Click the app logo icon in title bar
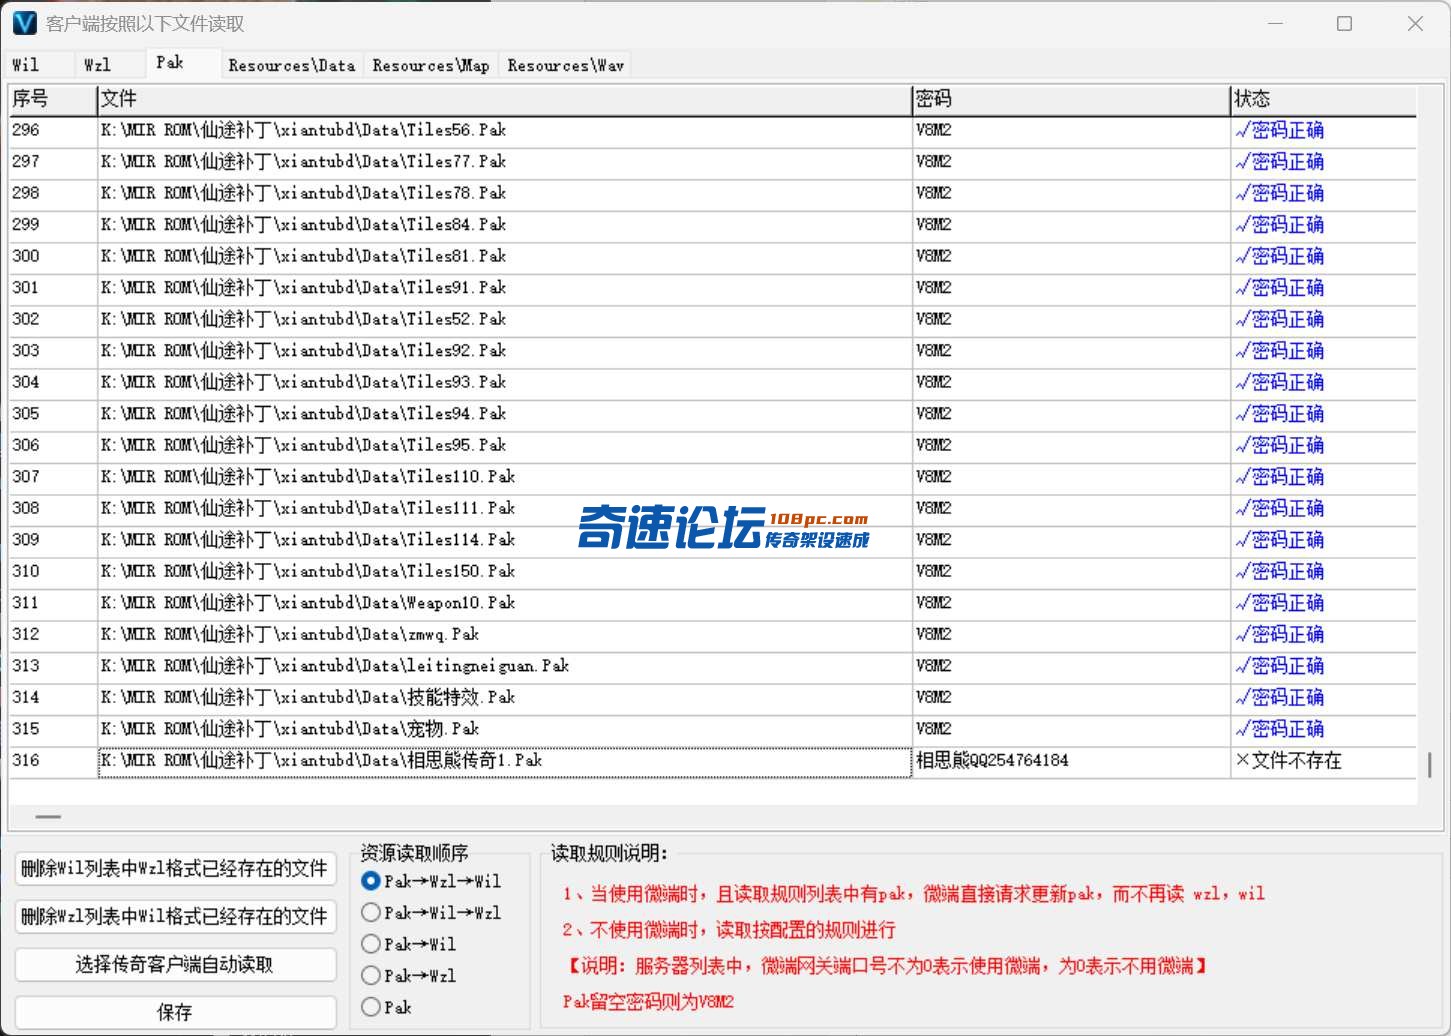The width and height of the screenshot is (1451, 1036). pyautogui.click(x=24, y=23)
